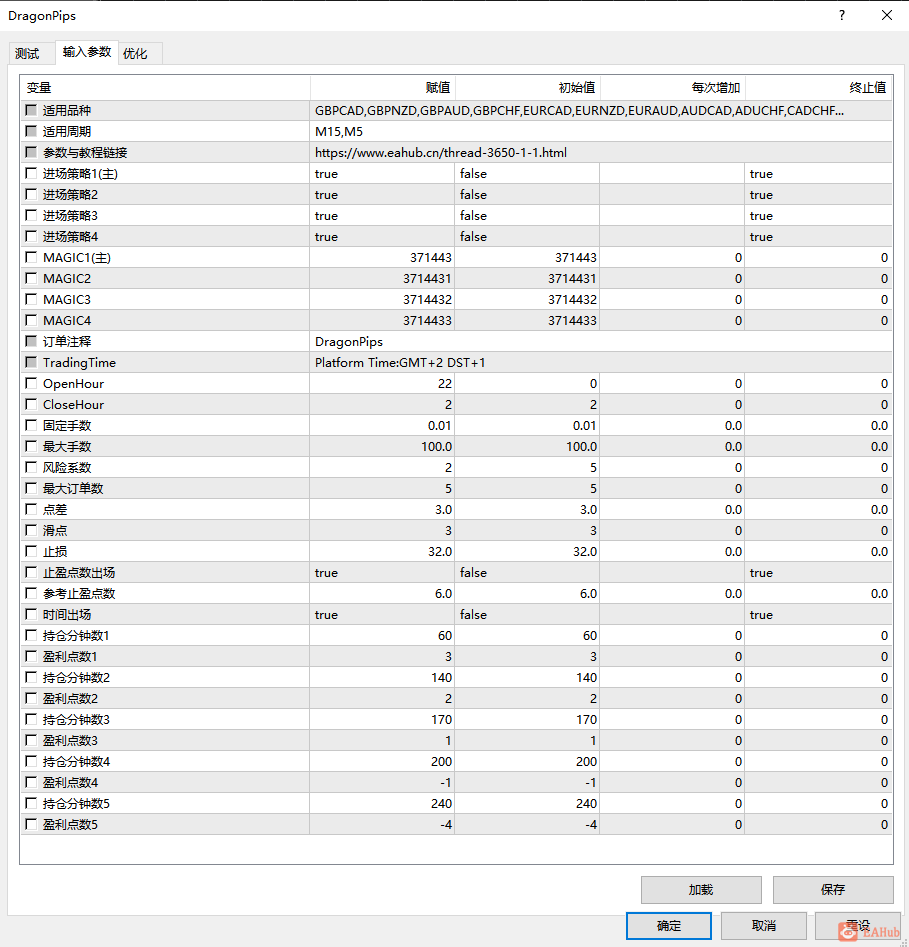Image resolution: width=909 pixels, height=947 pixels.
Task: Edit 持仓分钟数3 赋值 value 170
Action: point(382,719)
